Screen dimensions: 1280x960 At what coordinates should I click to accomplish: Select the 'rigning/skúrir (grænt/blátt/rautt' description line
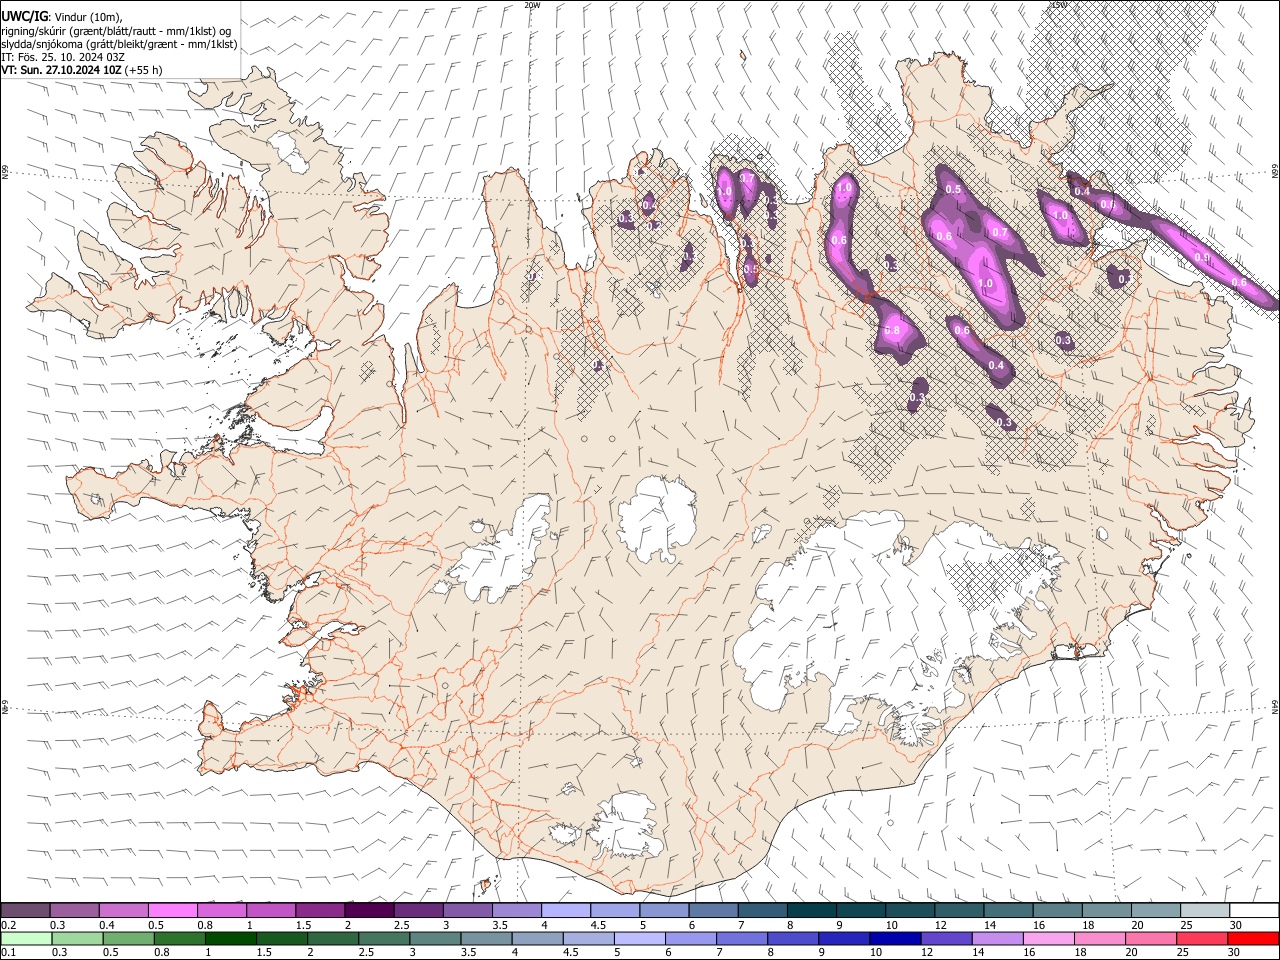click(116, 31)
